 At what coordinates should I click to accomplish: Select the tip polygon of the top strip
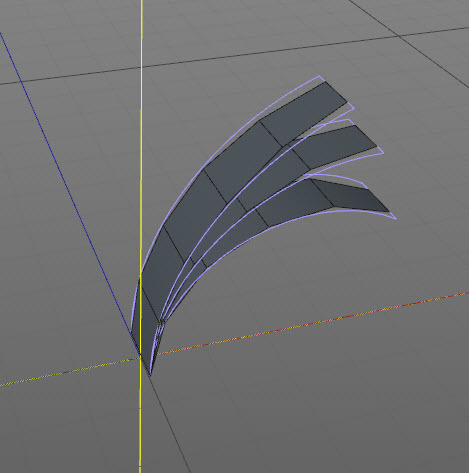click(x=303, y=113)
